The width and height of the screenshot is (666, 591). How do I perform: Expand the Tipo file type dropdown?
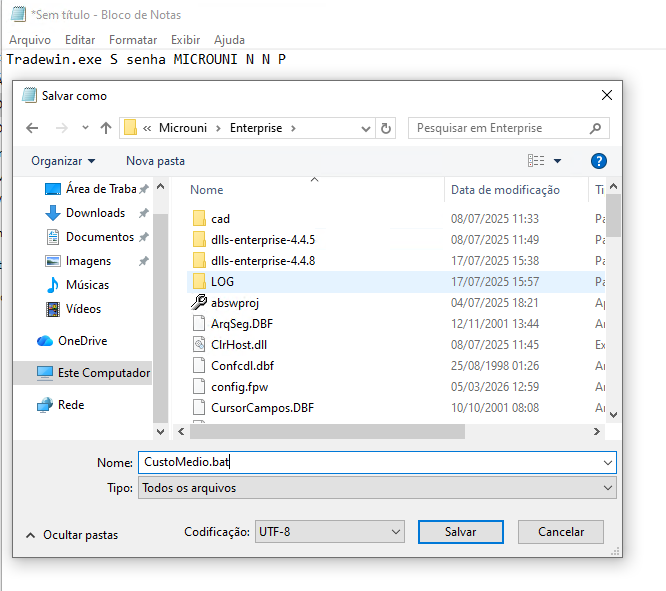[377, 488]
